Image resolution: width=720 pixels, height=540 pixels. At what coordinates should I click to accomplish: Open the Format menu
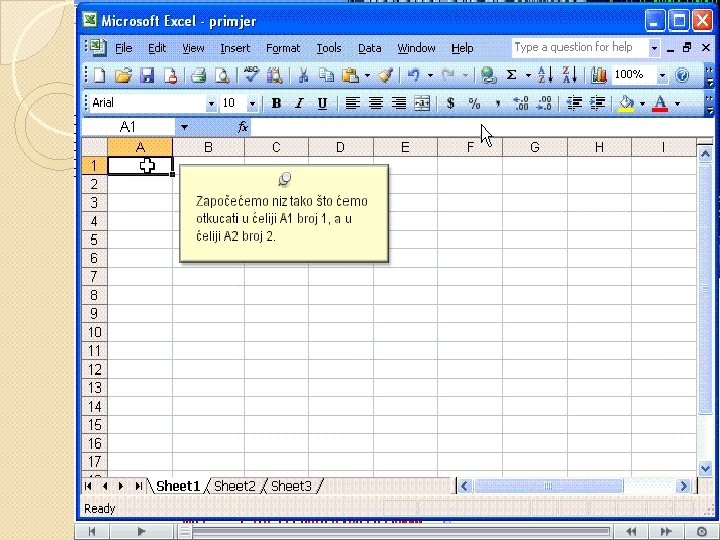click(283, 48)
